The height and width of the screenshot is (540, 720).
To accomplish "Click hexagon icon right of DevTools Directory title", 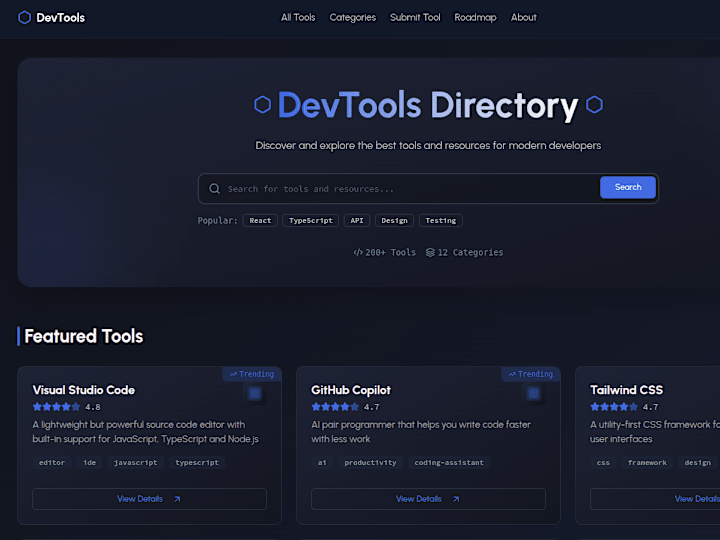I will click(594, 105).
